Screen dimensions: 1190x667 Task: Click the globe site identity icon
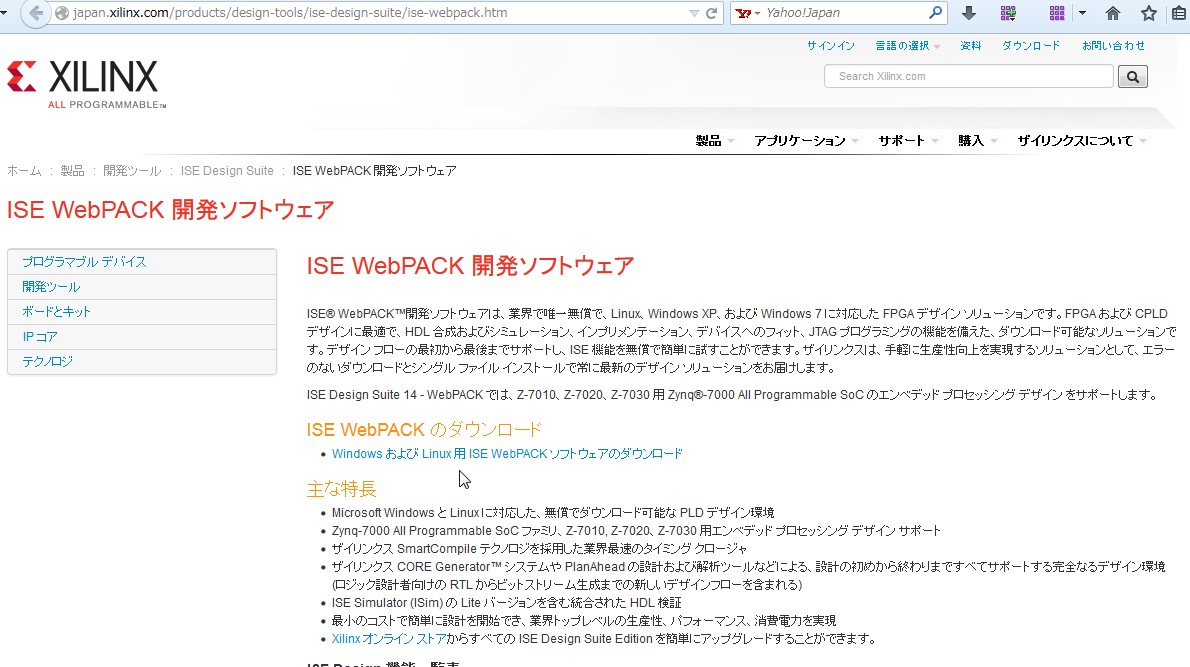[x=62, y=13]
